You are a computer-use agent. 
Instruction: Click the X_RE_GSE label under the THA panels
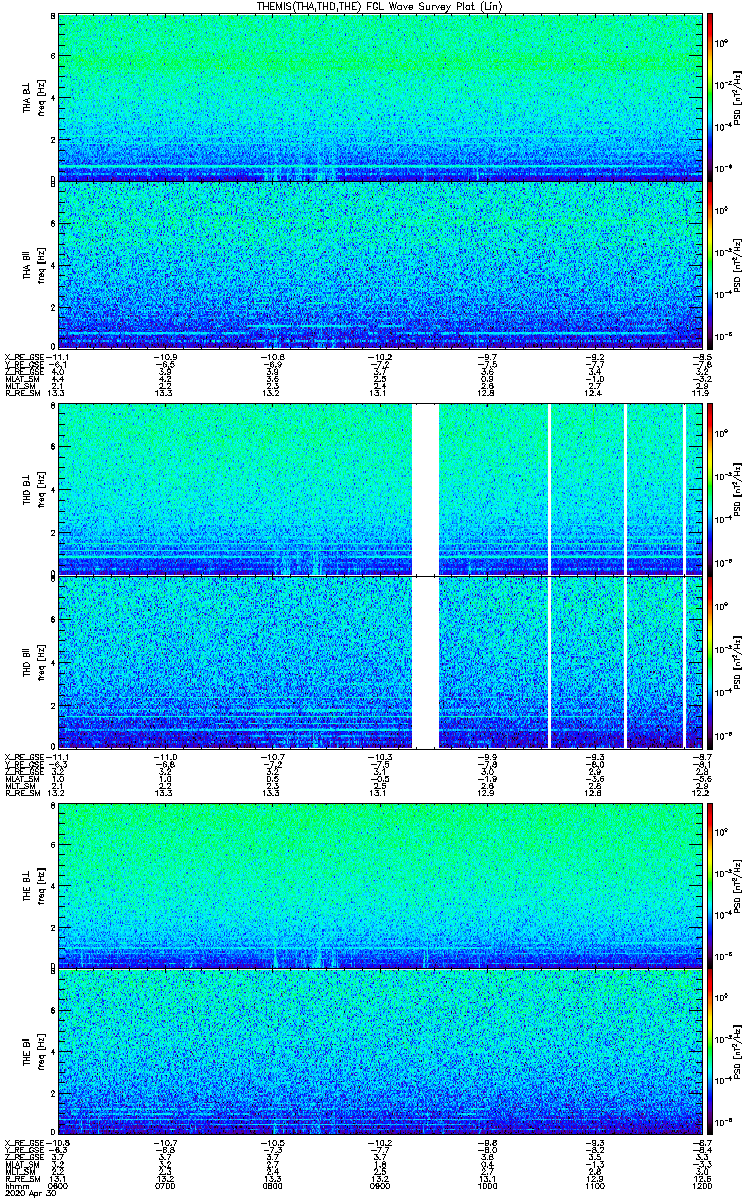click(x=22, y=357)
